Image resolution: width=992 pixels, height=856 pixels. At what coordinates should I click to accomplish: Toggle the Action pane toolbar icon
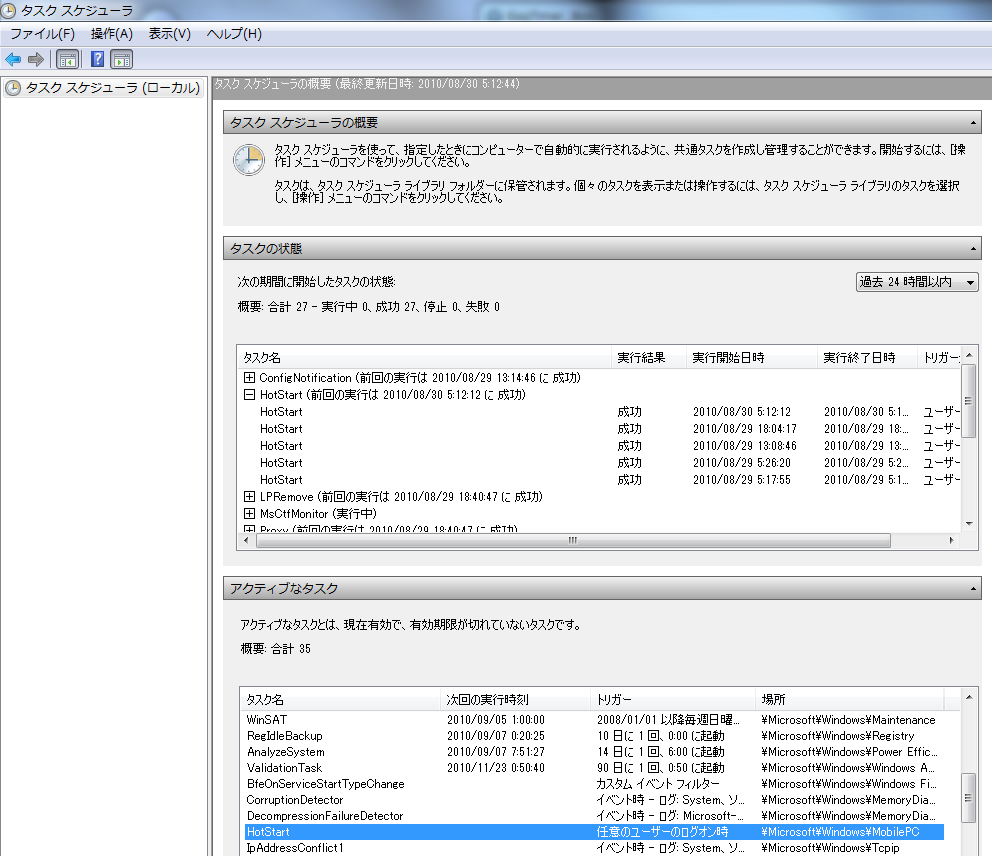[122, 59]
